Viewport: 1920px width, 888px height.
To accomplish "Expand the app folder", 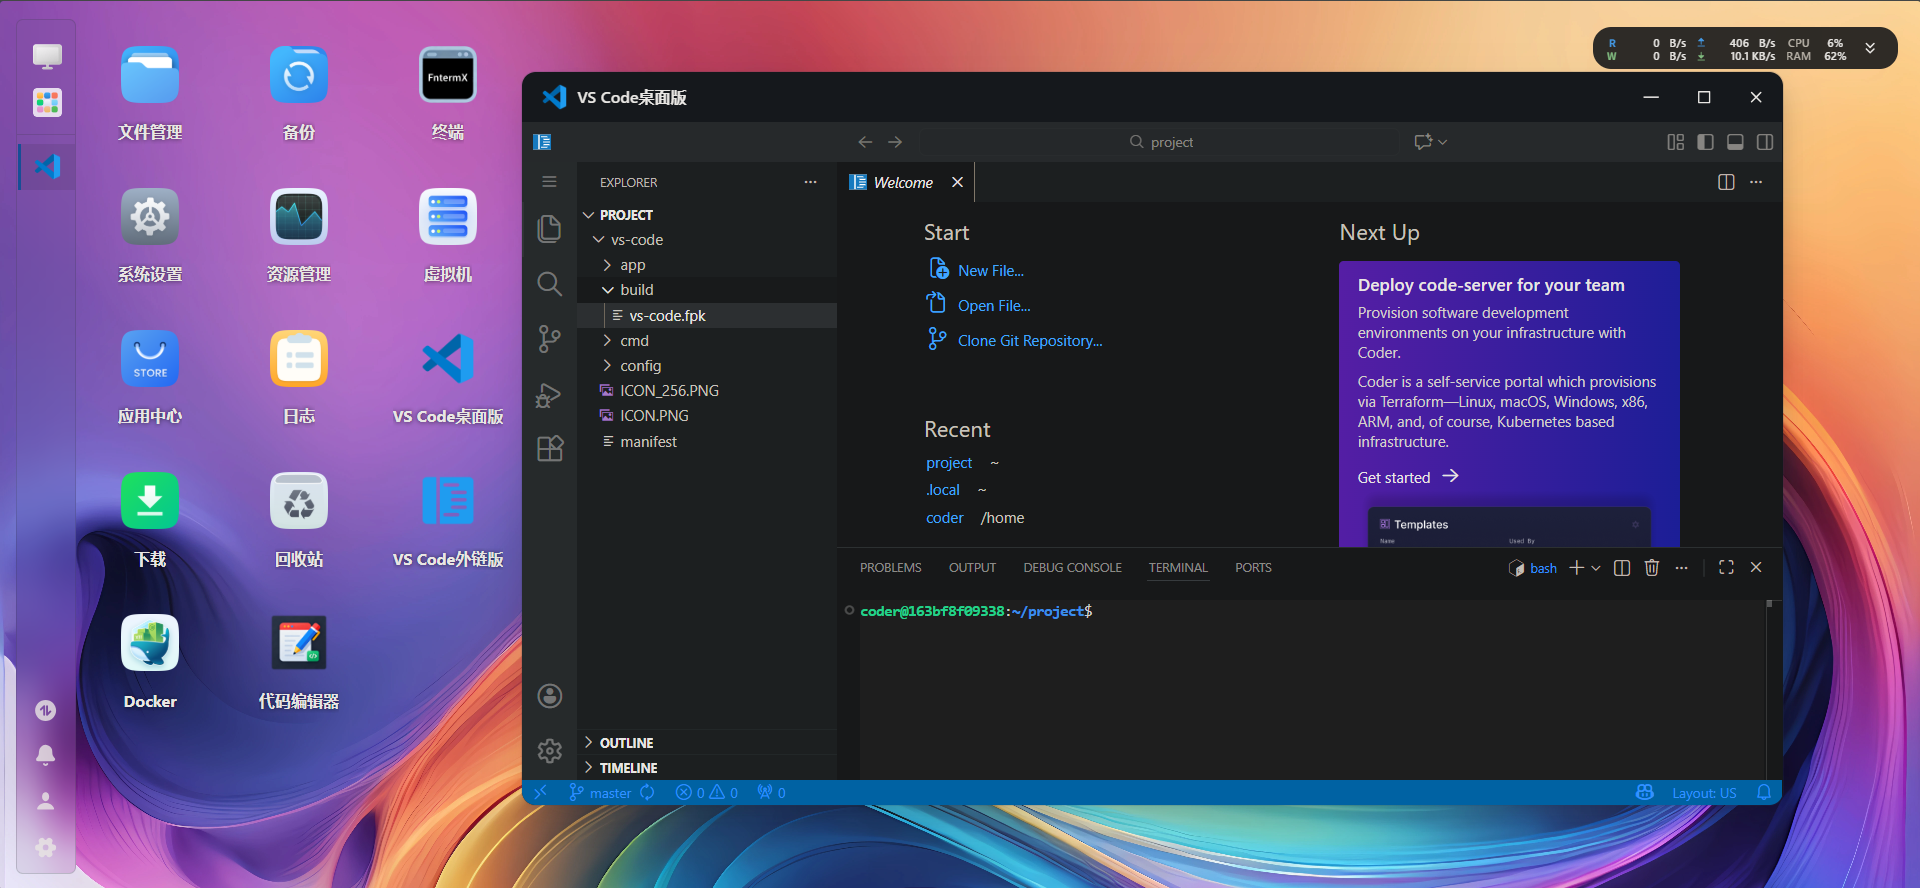I will click(x=632, y=265).
